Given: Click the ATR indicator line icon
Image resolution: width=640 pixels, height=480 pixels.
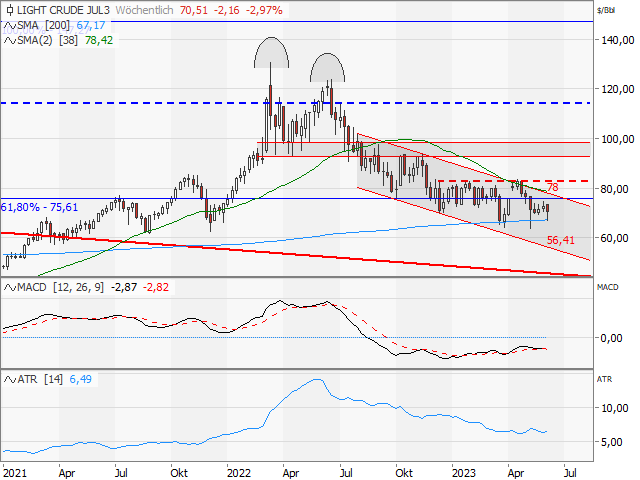Looking at the screenshot, I should click(9, 380).
